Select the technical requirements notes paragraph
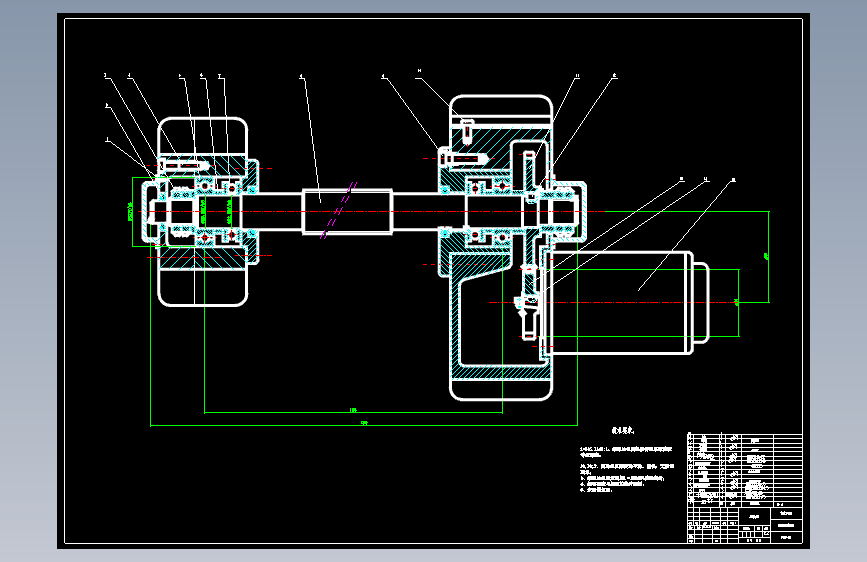 click(x=626, y=469)
